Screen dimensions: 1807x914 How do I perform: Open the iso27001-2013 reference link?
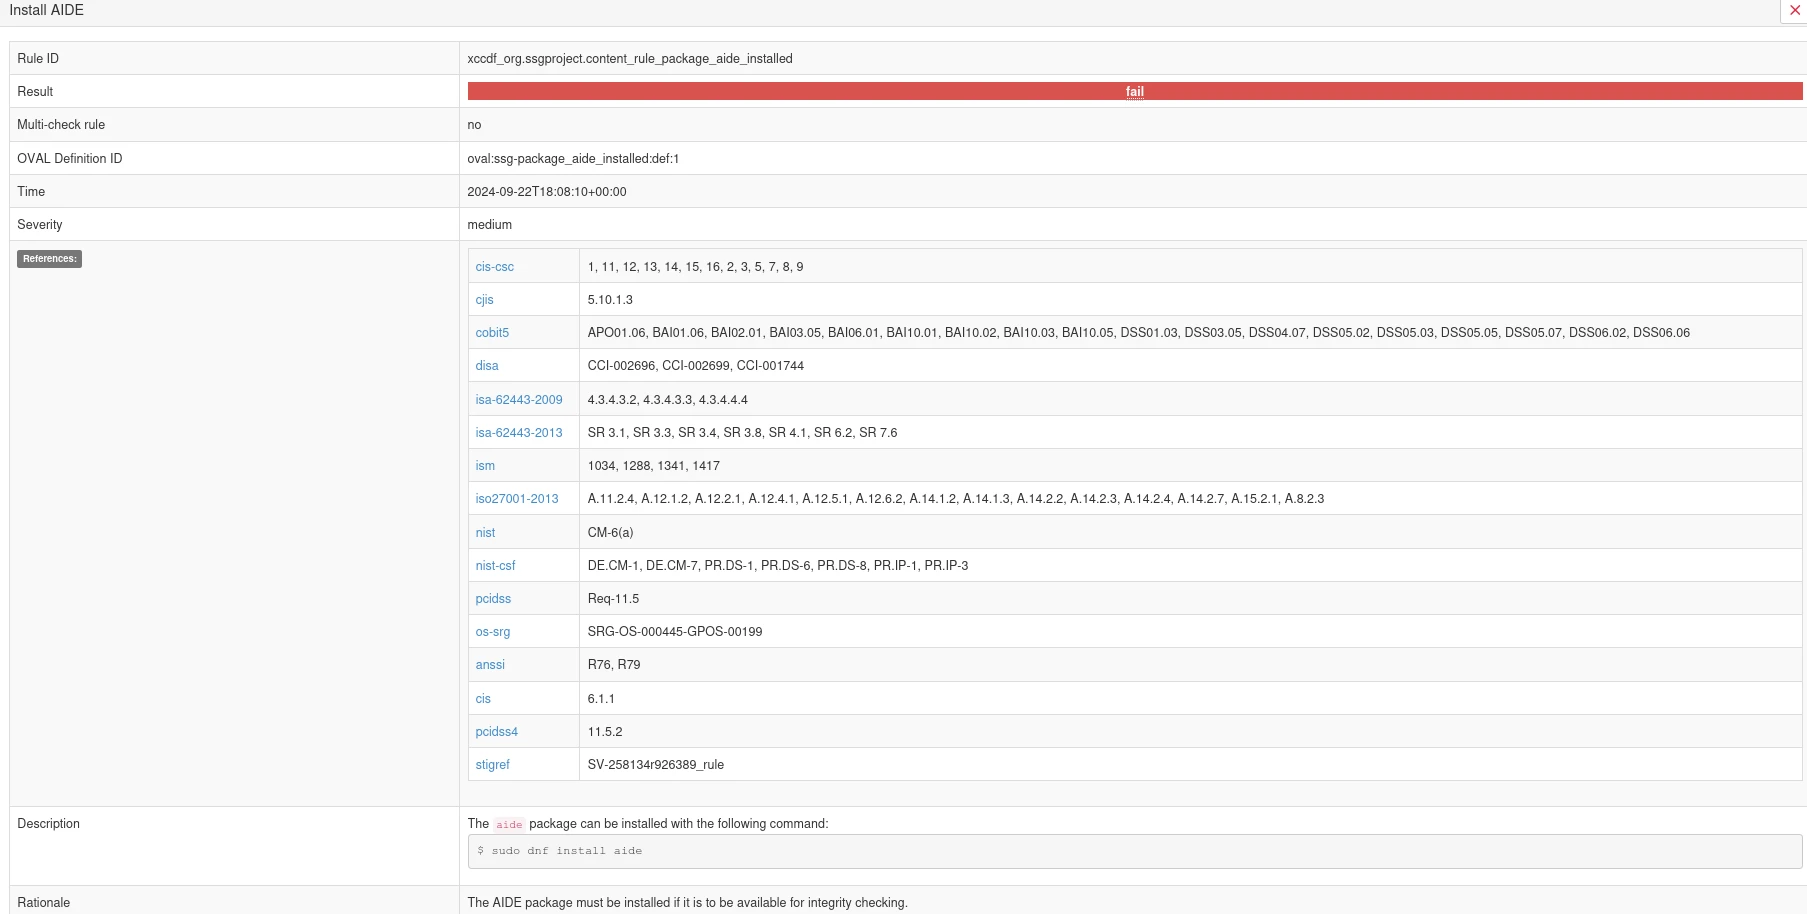pyautogui.click(x=516, y=499)
